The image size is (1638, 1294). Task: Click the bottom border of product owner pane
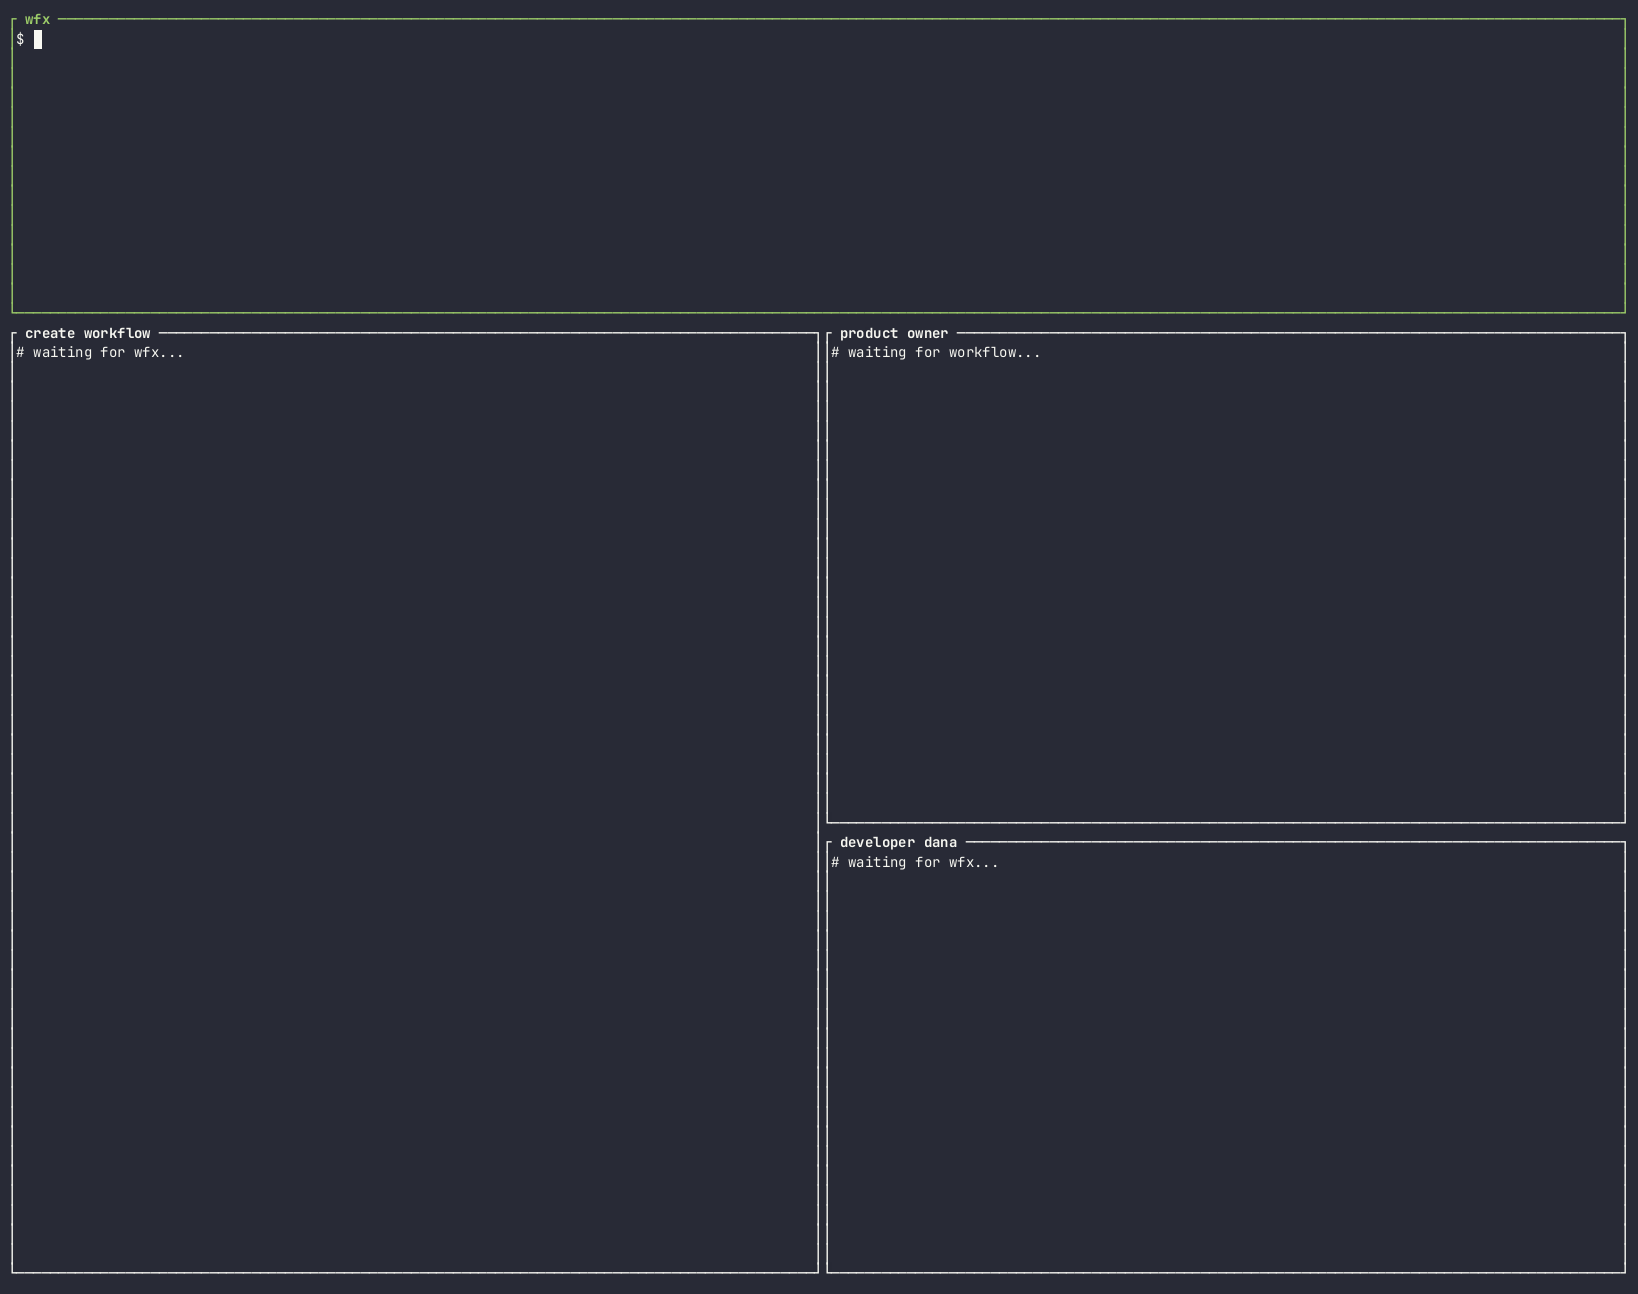pyautogui.click(x=1225, y=822)
